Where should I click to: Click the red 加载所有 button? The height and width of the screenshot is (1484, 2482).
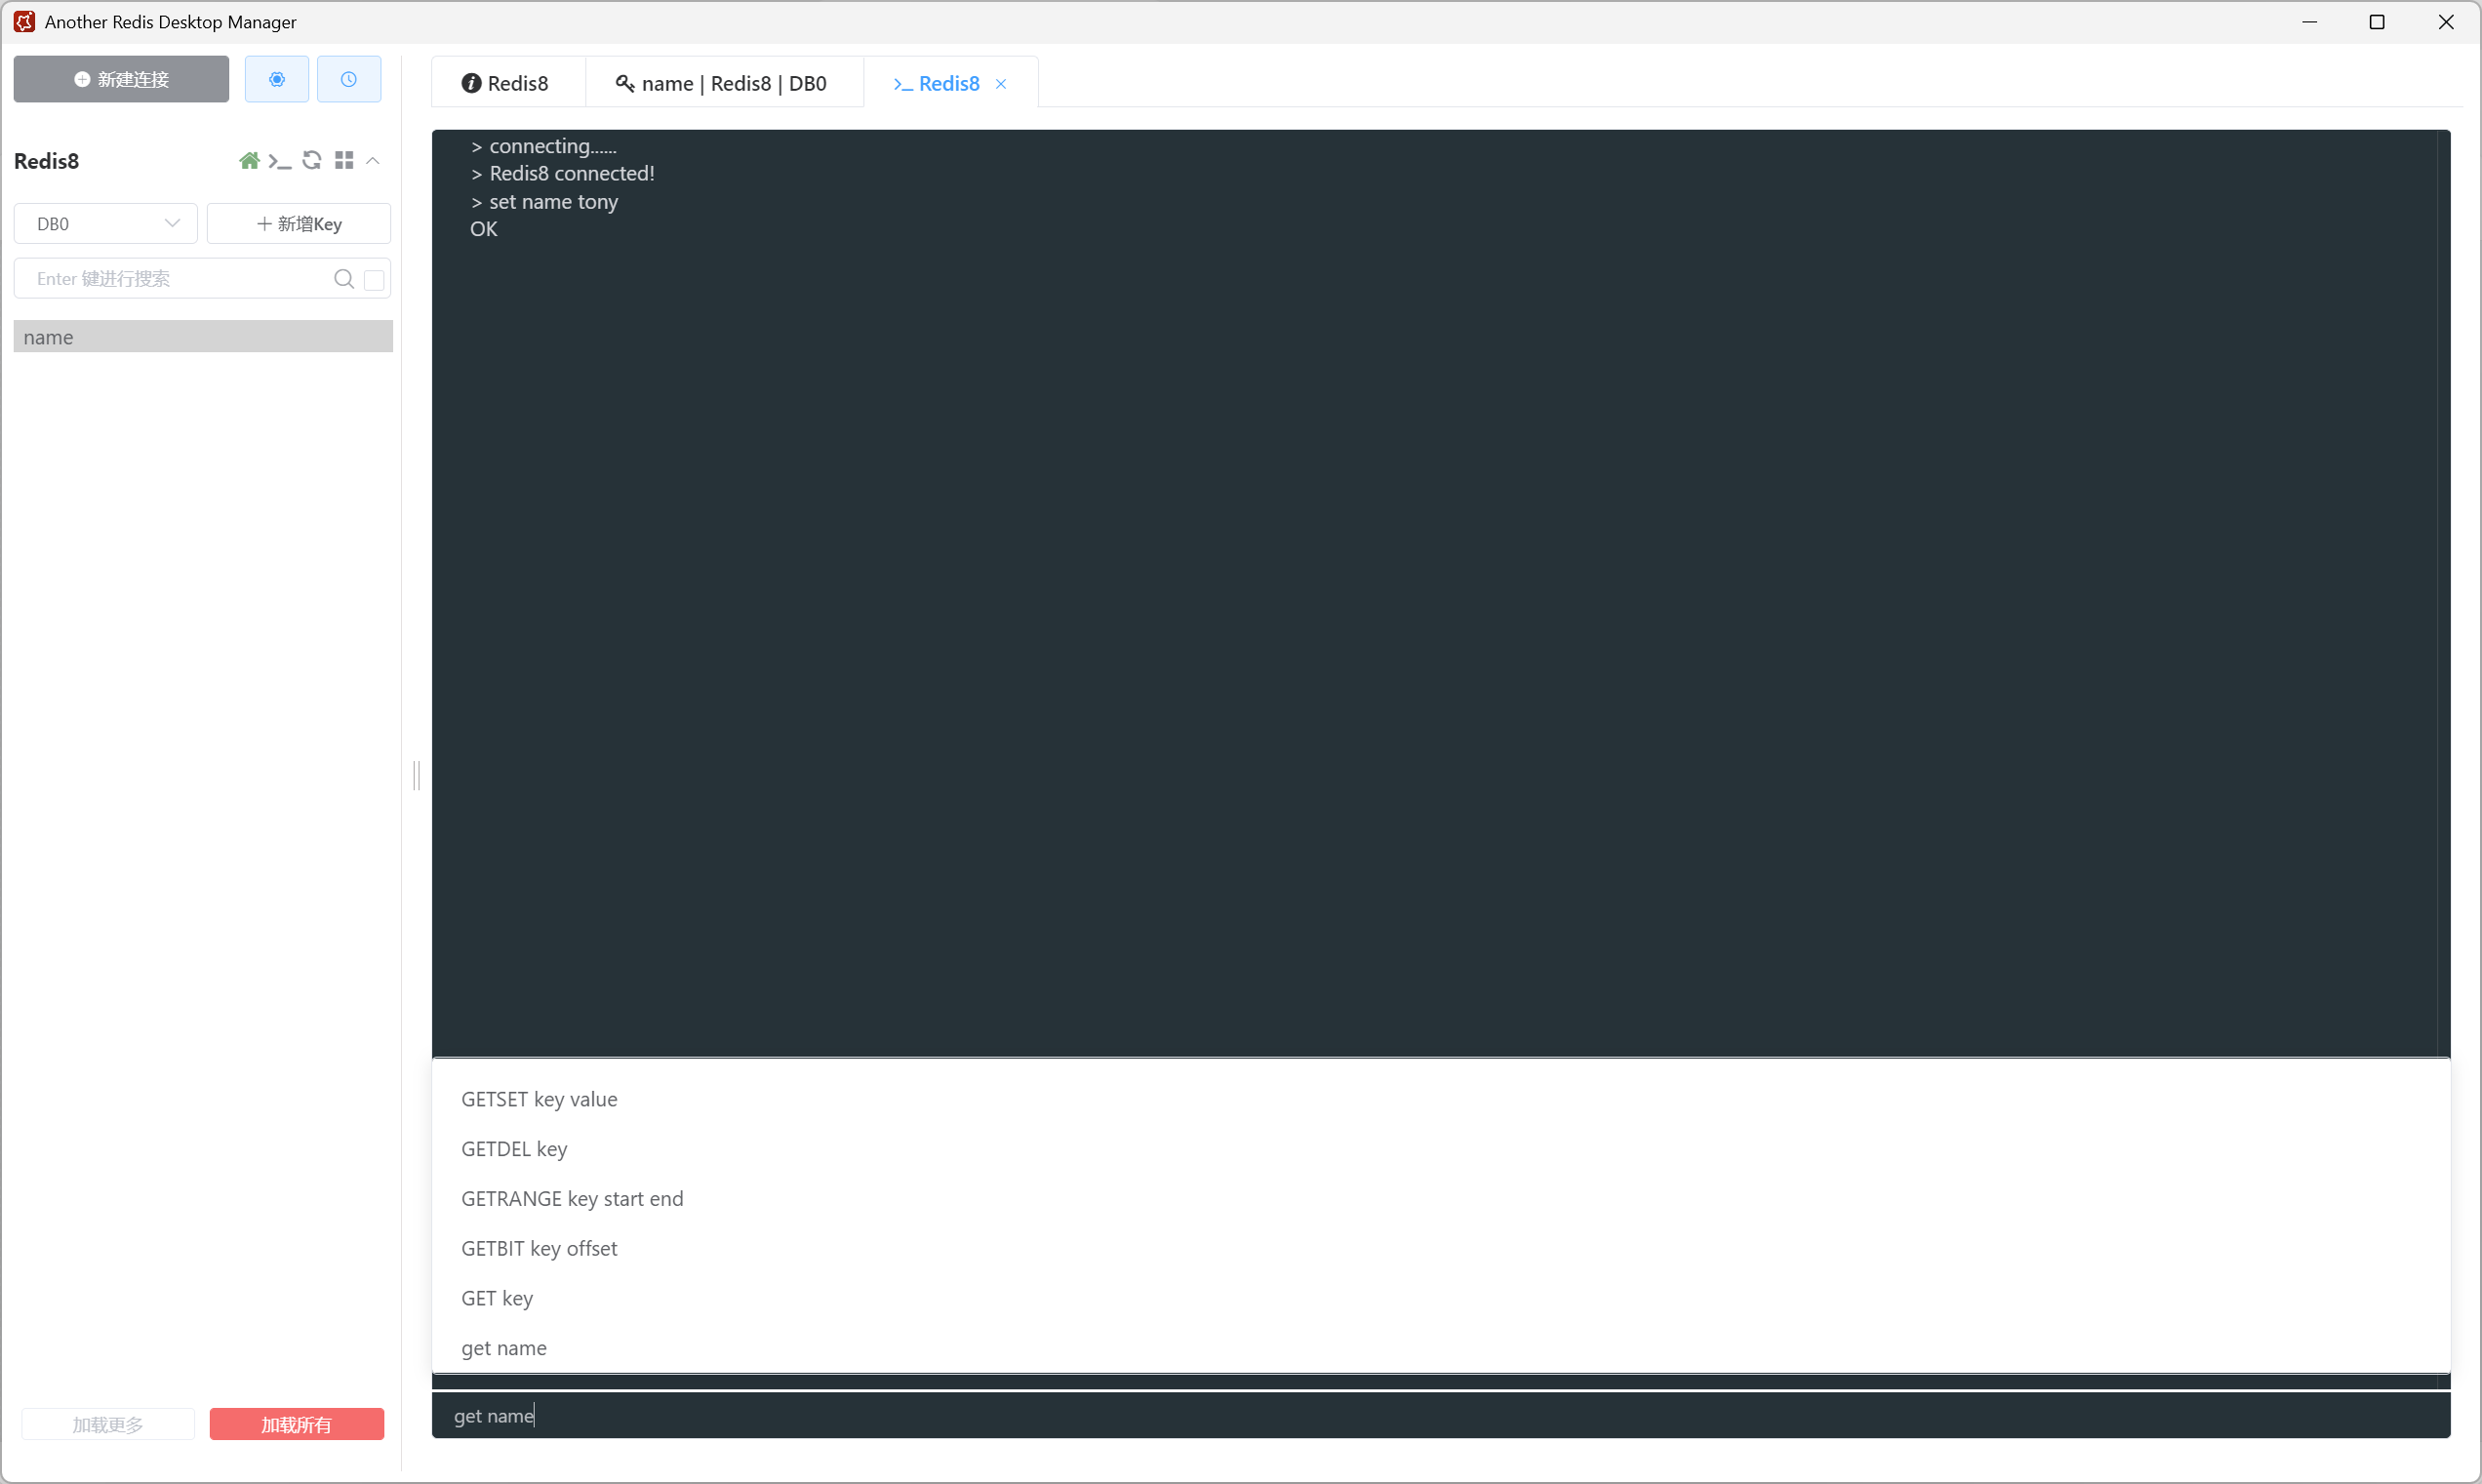tap(296, 1424)
